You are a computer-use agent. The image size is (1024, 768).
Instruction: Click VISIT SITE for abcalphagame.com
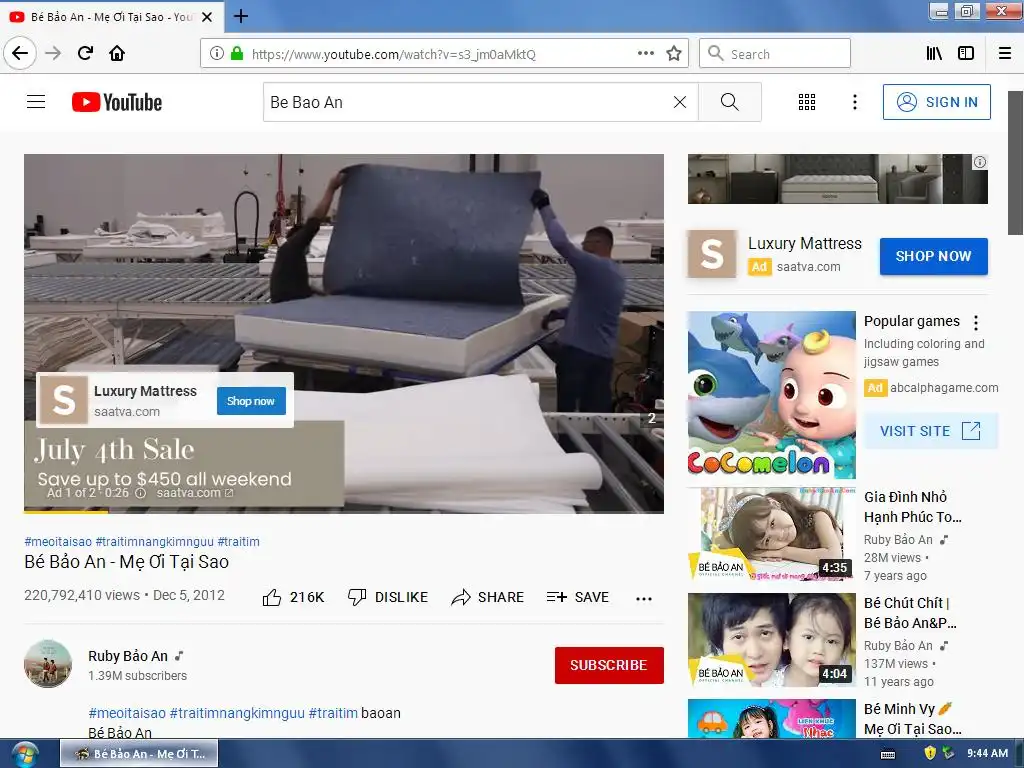[x=931, y=431]
